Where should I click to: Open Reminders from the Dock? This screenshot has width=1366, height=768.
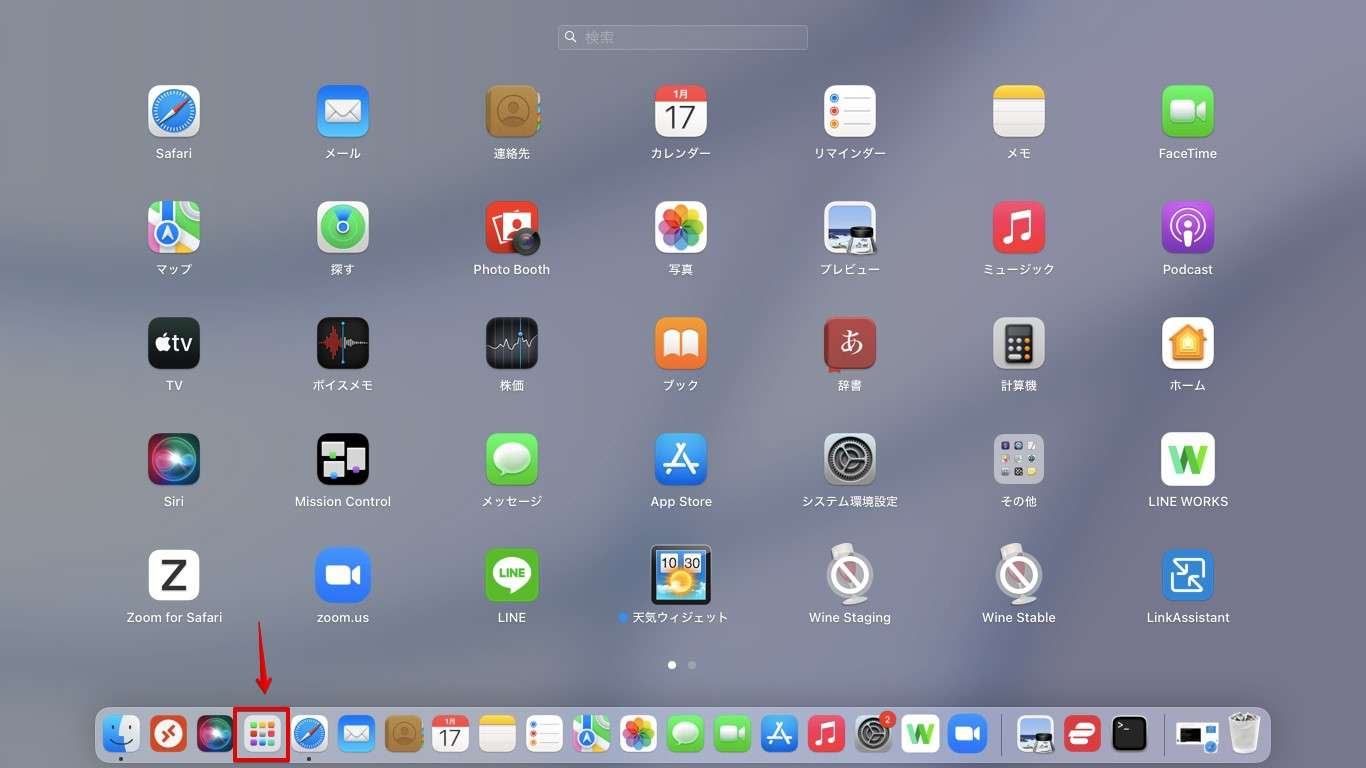544,735
